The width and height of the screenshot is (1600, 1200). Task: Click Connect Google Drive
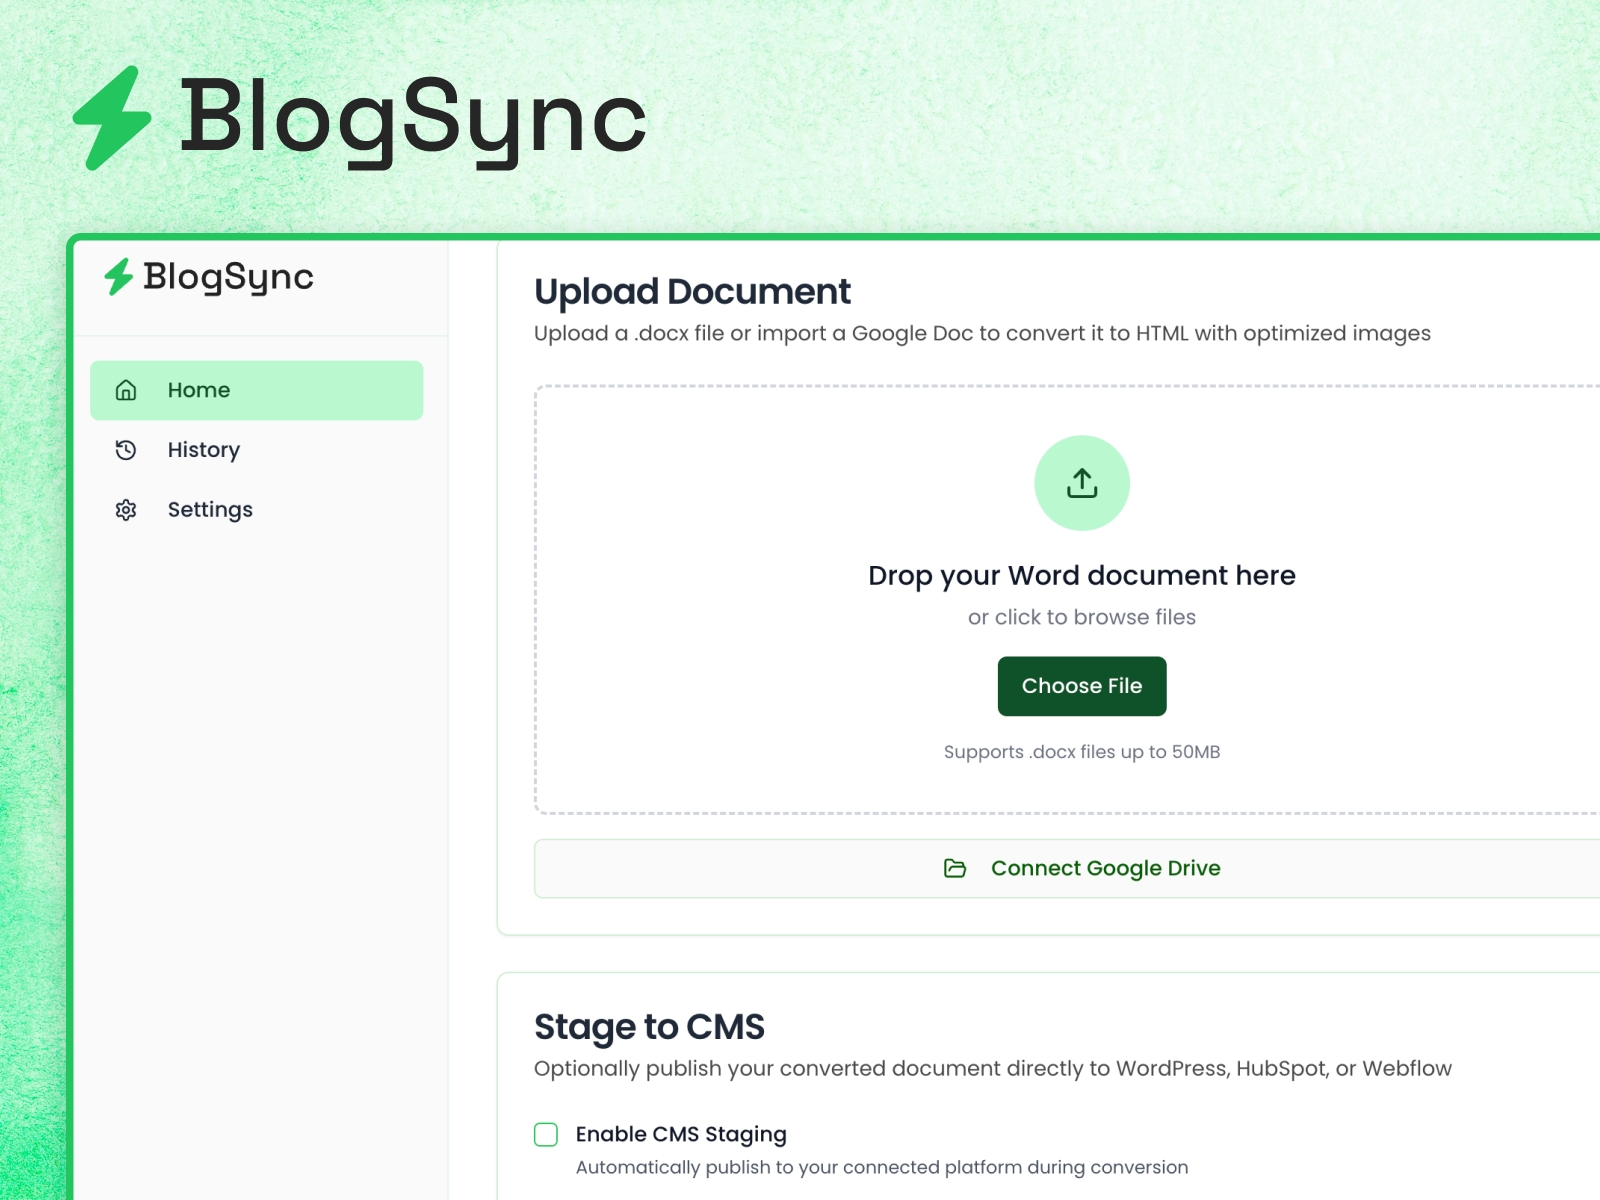(1105, 868)
